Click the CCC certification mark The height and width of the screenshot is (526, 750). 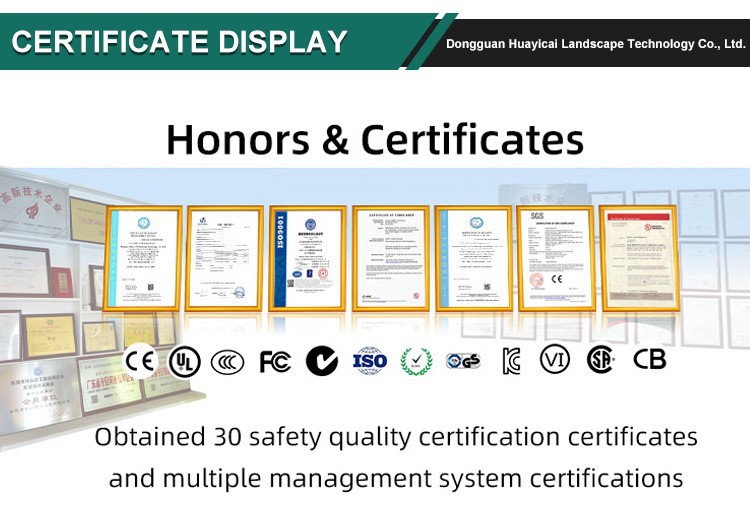[229, 361]
